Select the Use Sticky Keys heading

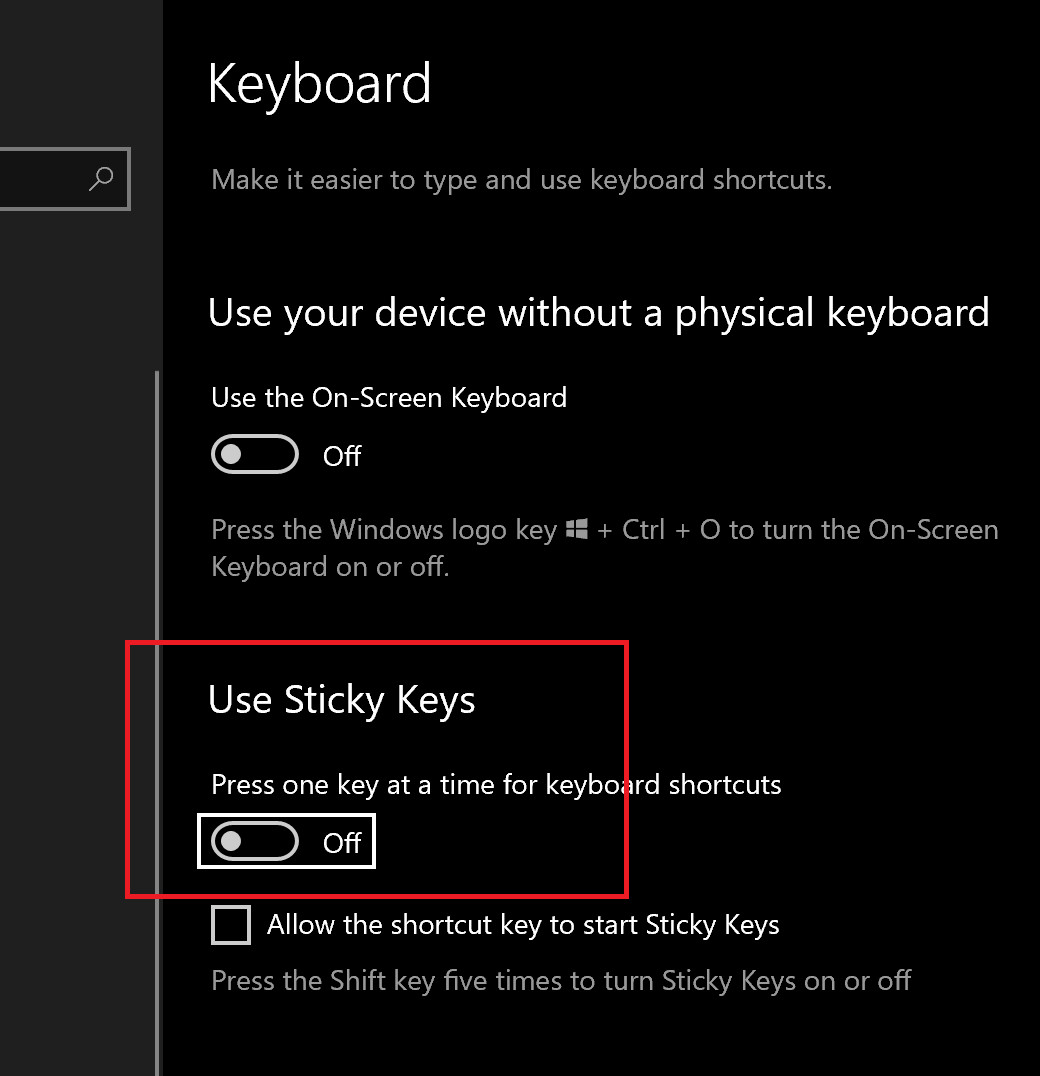(x=342, y=701)
